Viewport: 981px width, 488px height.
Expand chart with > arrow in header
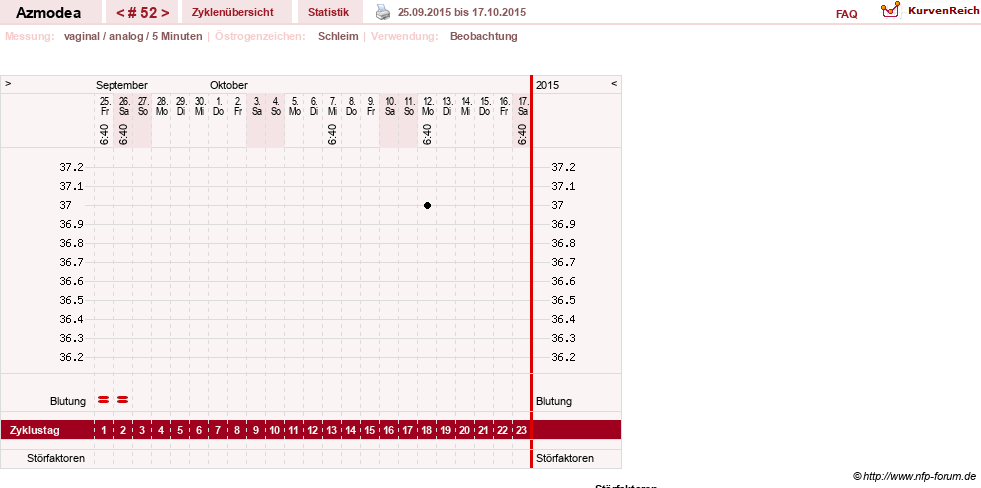8,83
